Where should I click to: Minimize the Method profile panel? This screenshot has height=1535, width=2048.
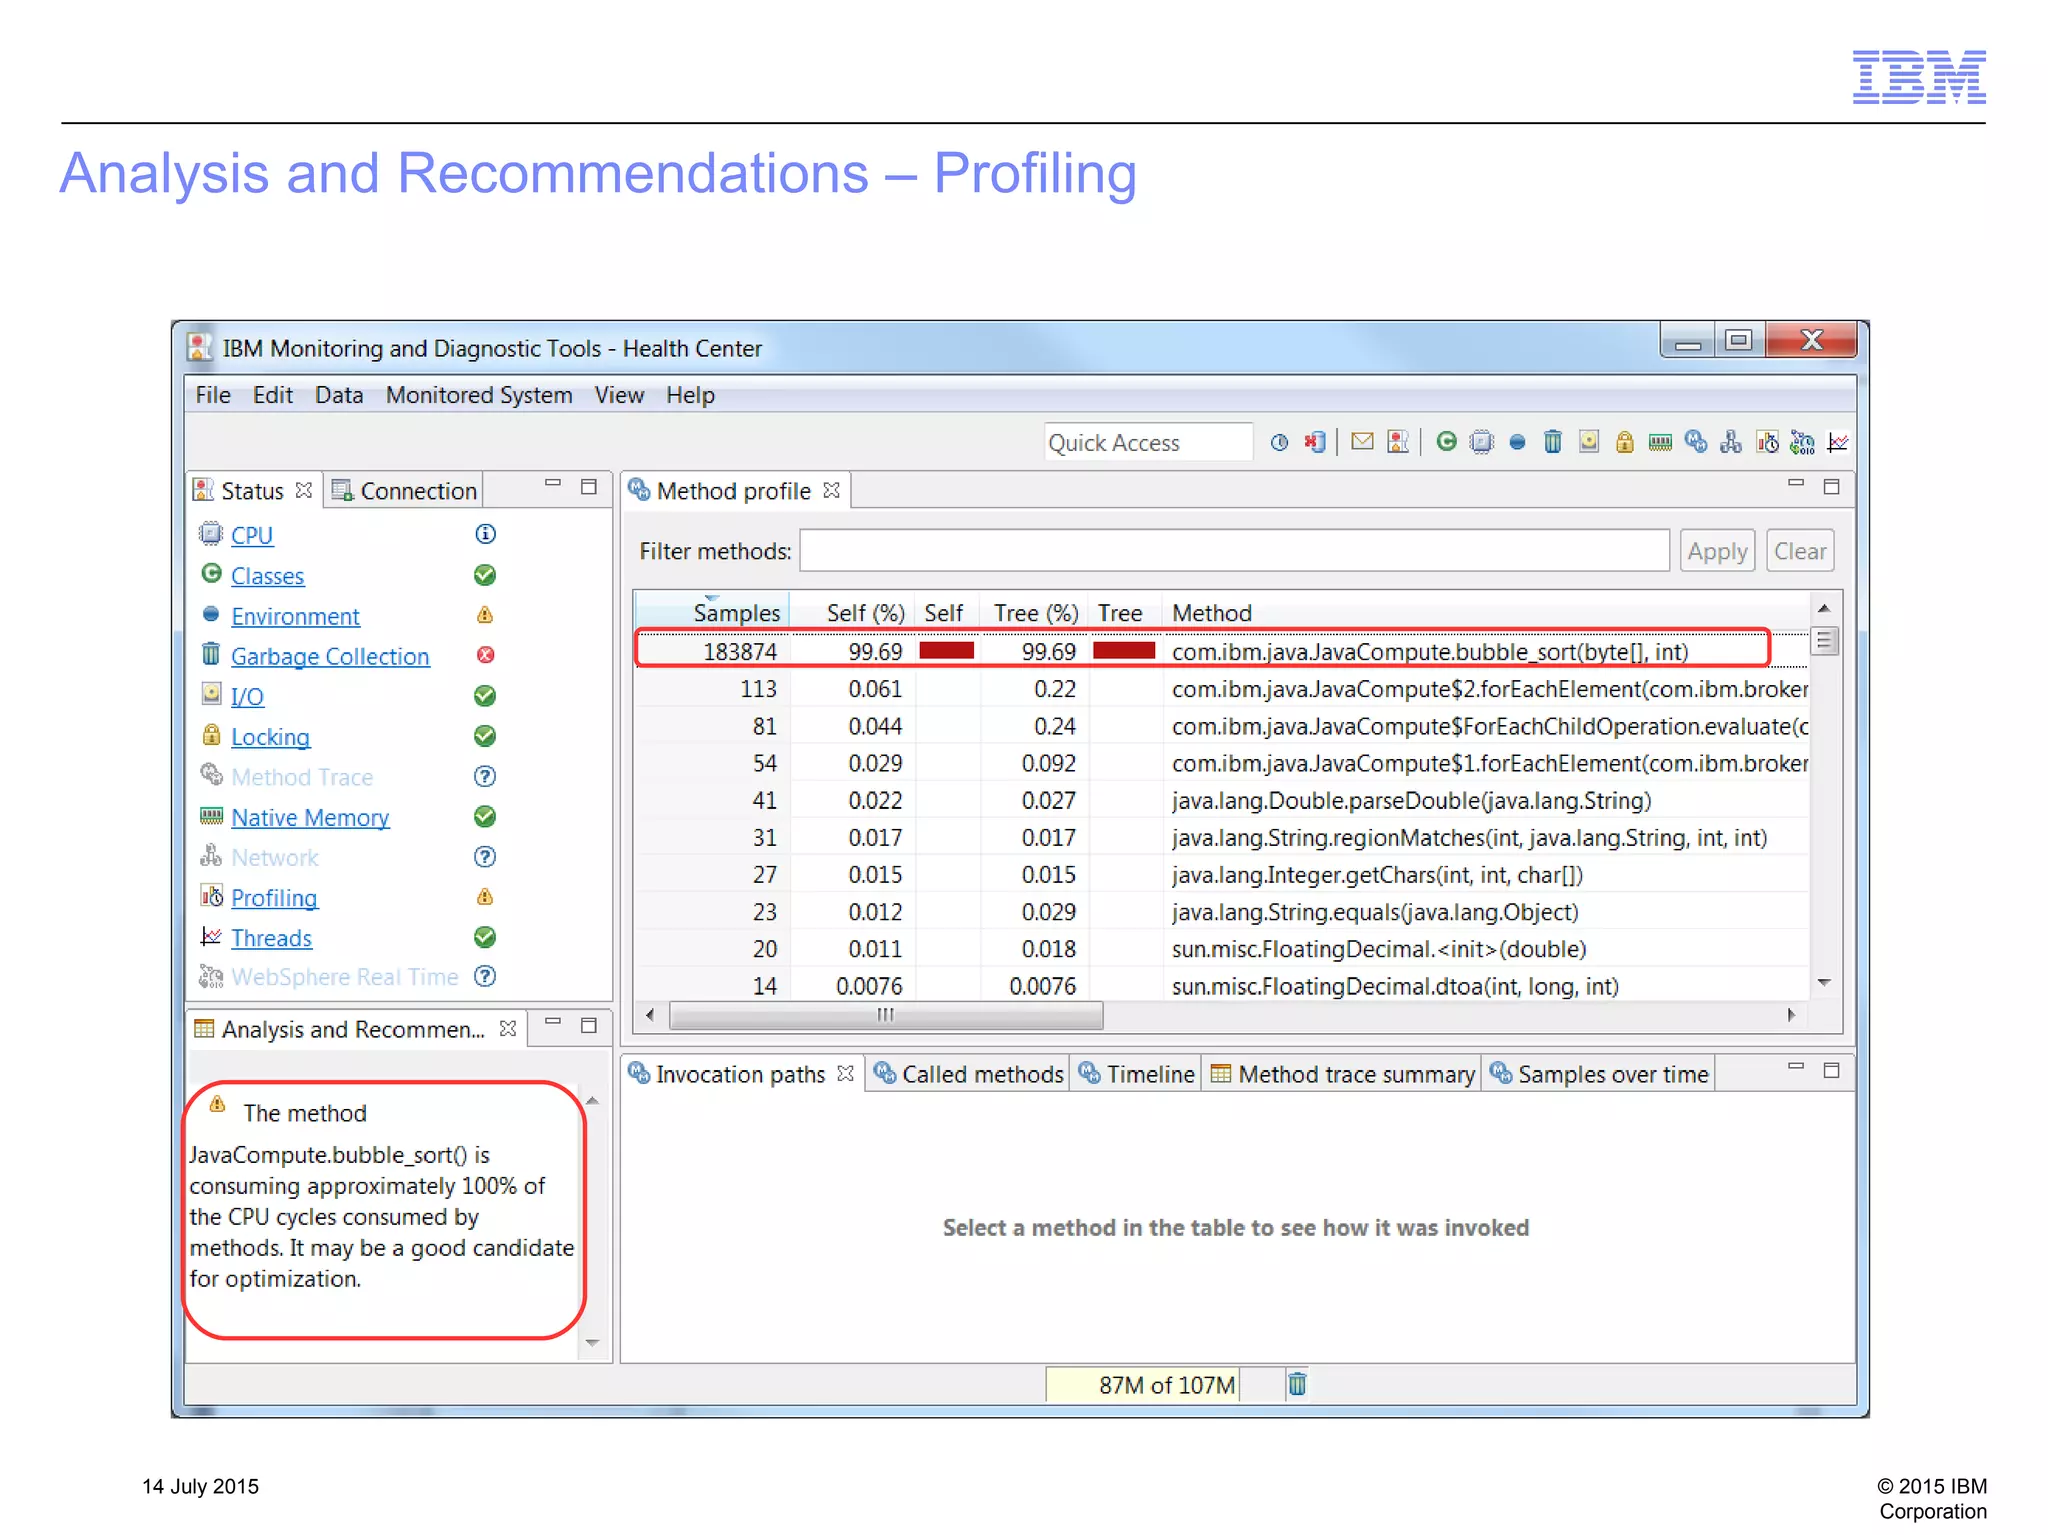(x=1796, y=483)
